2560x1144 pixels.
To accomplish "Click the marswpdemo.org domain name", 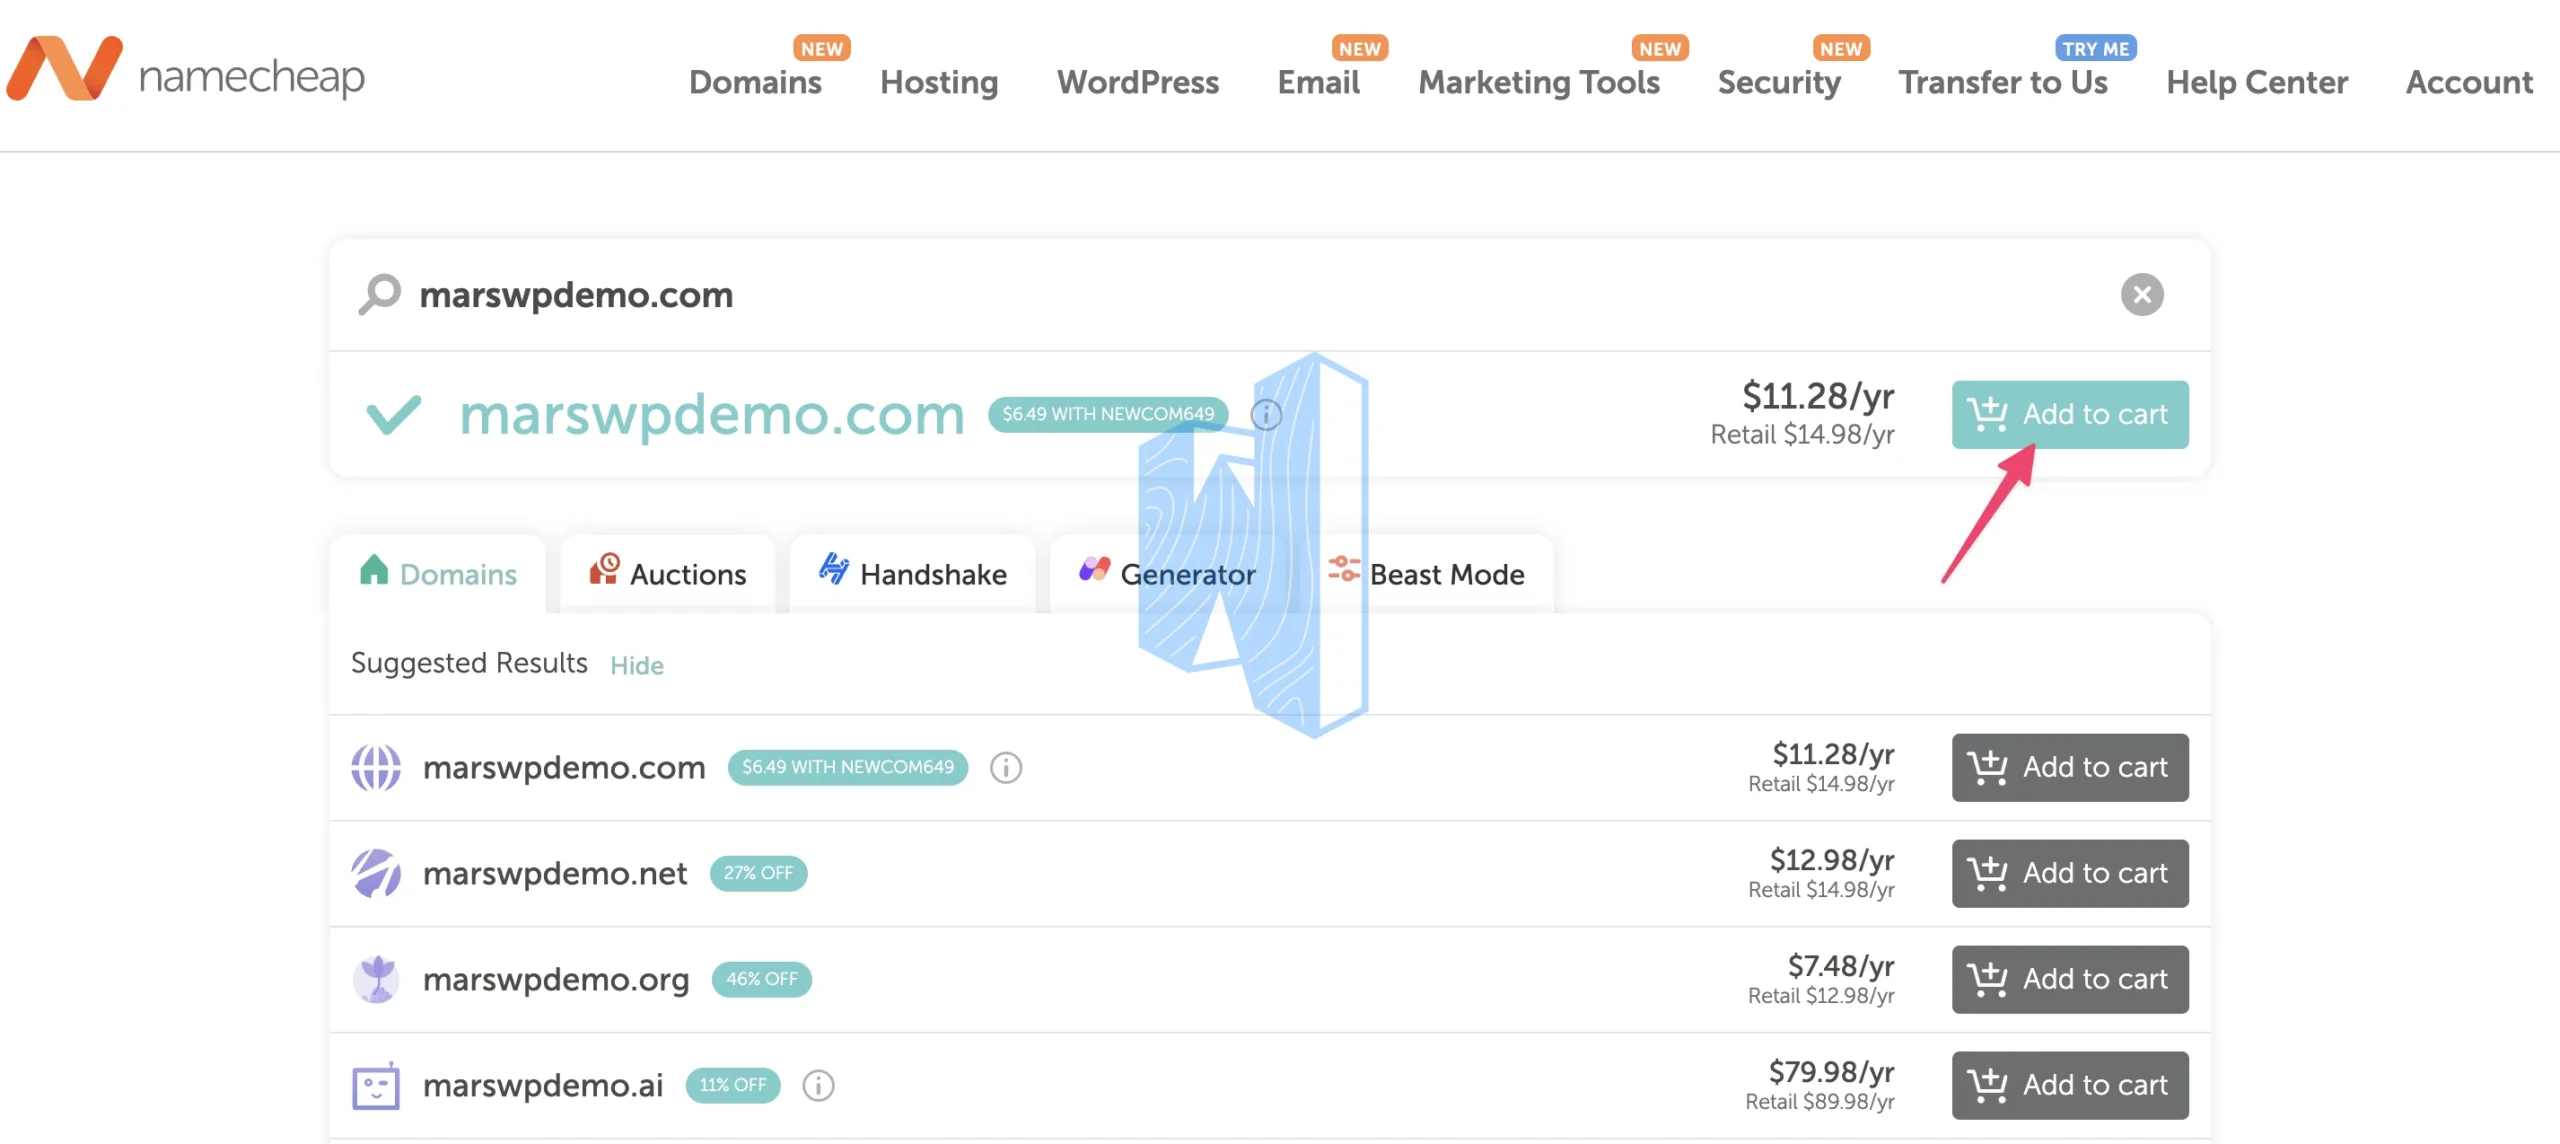I will (x=556, y=979).
